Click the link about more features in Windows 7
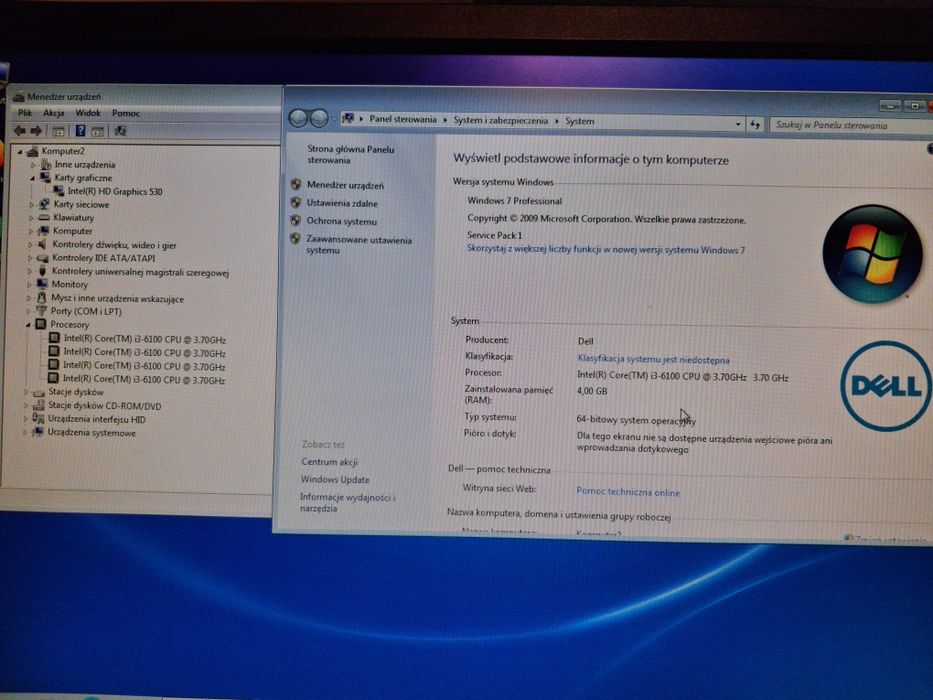 [606, 249]
